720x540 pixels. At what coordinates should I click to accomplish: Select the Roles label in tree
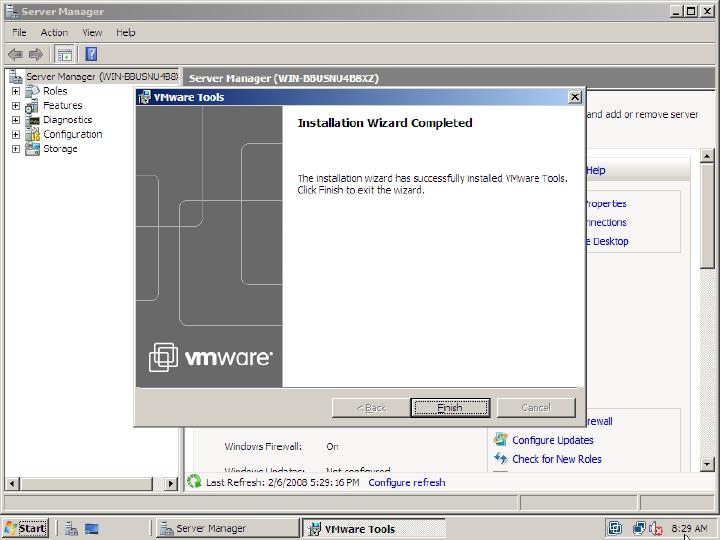55,91
